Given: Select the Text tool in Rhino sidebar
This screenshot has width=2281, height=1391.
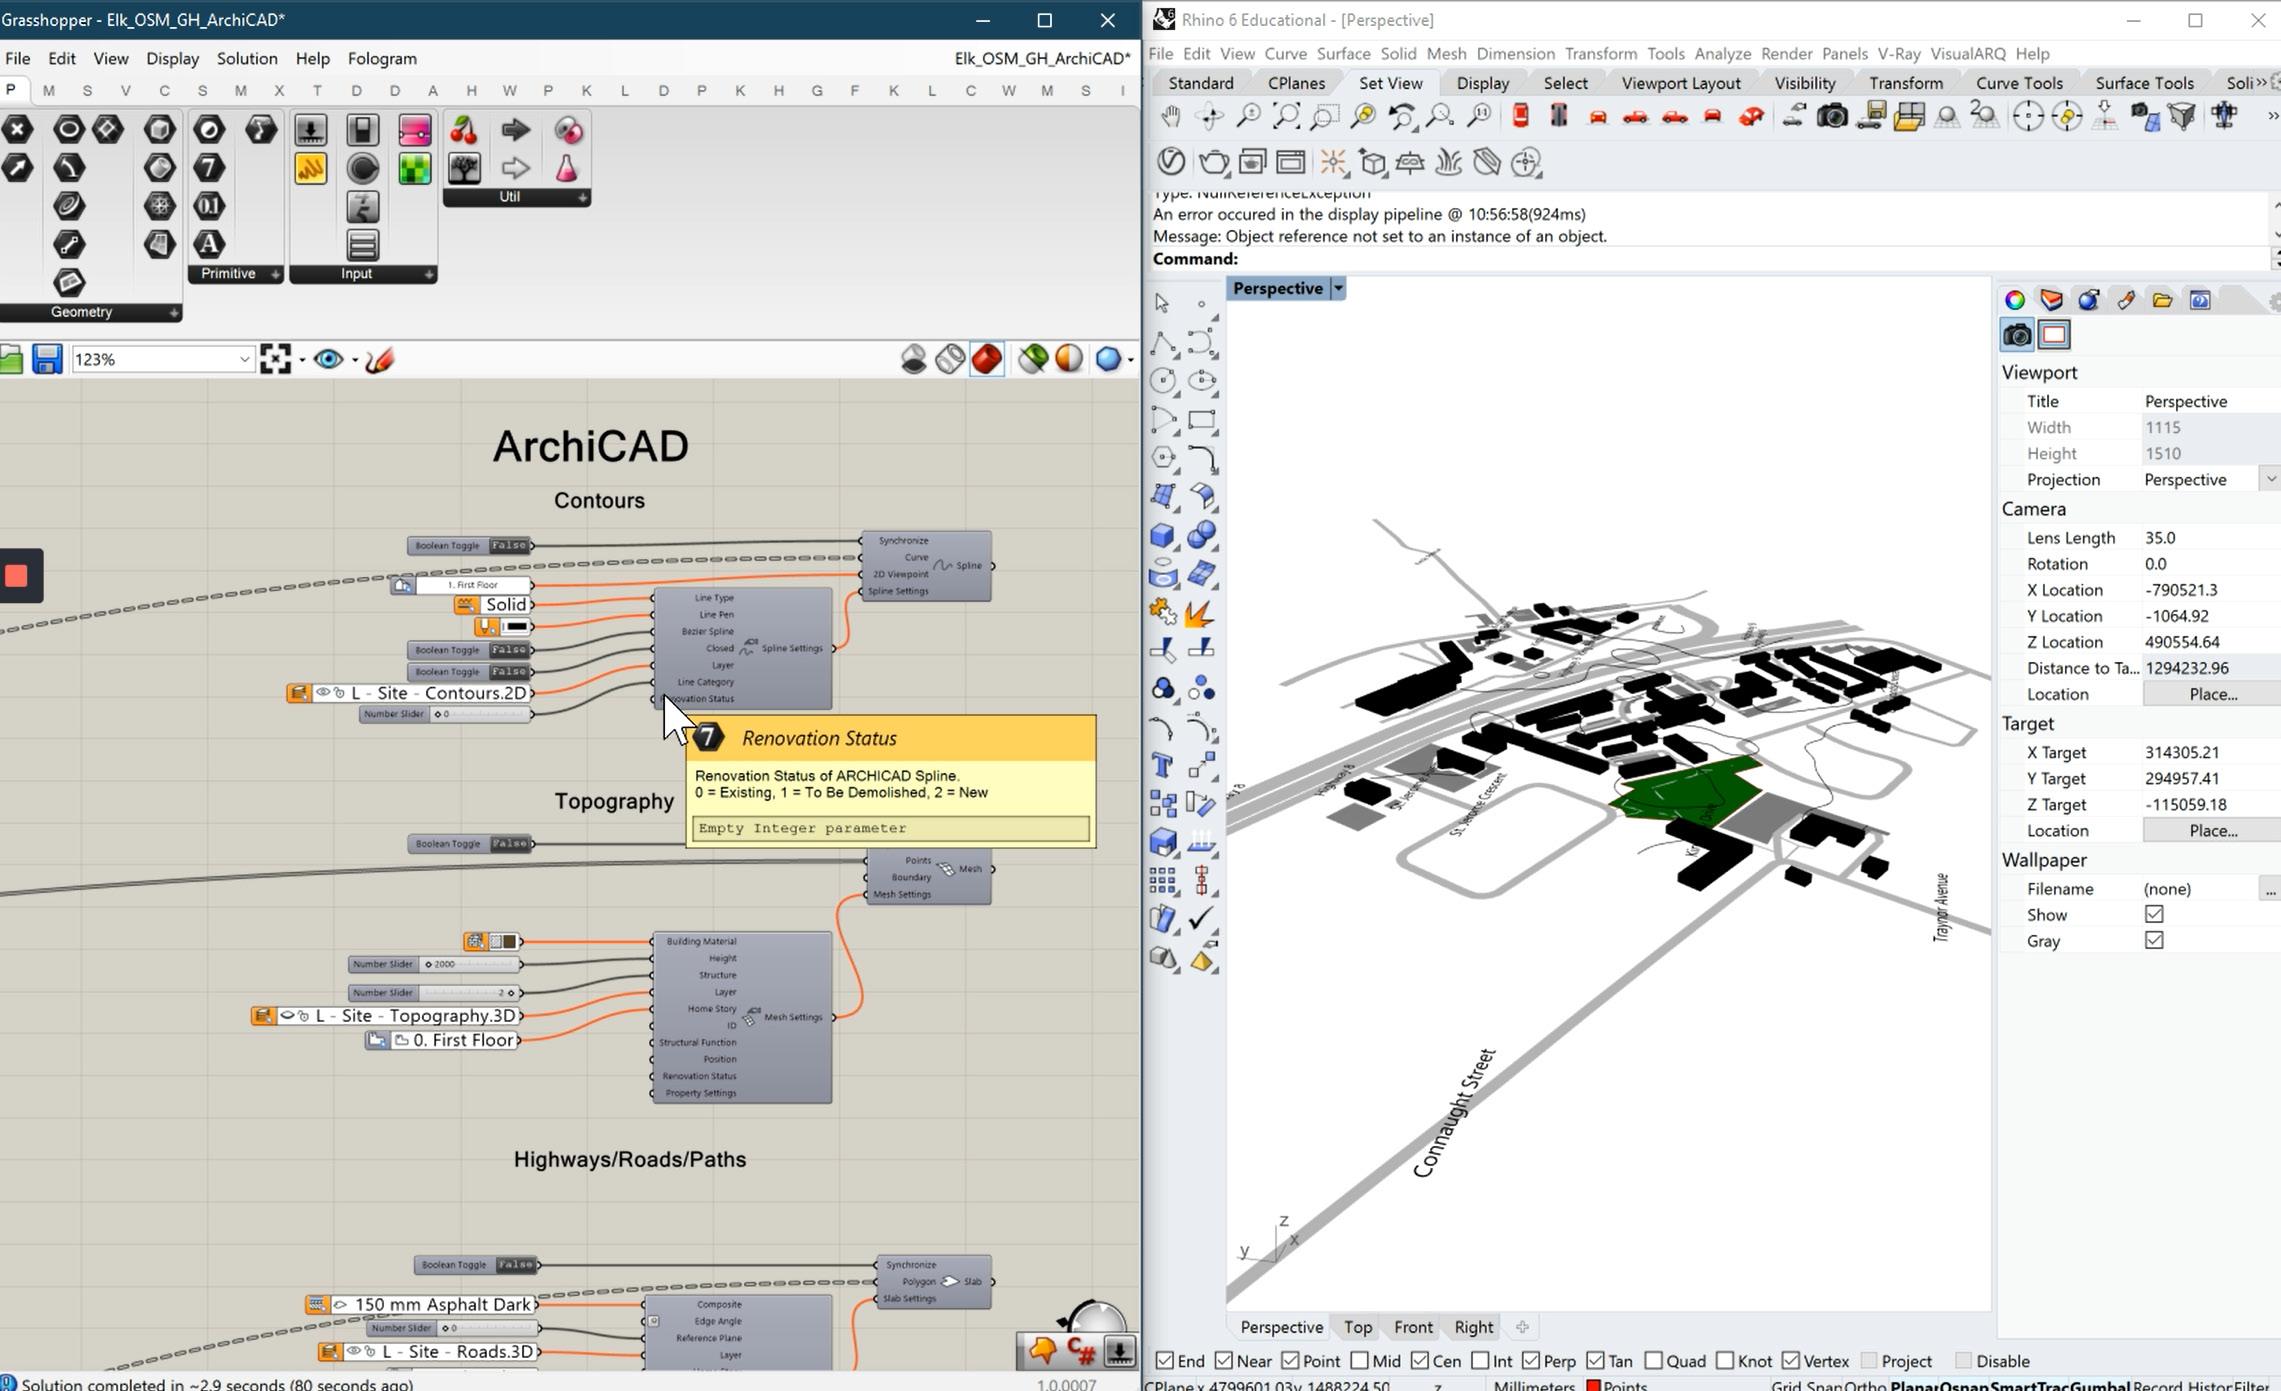Looking at the screenshot, I should 1162,766.
